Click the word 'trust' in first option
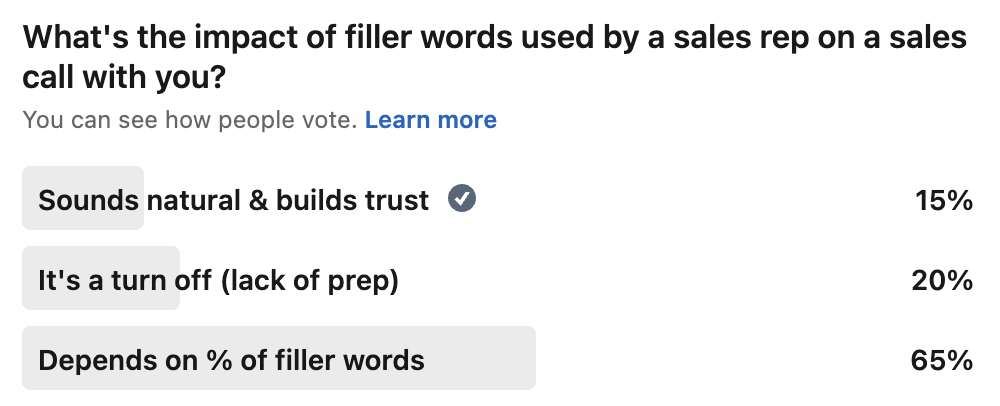The height and width of the screenshot is (406, 1000). click(397, 200)
